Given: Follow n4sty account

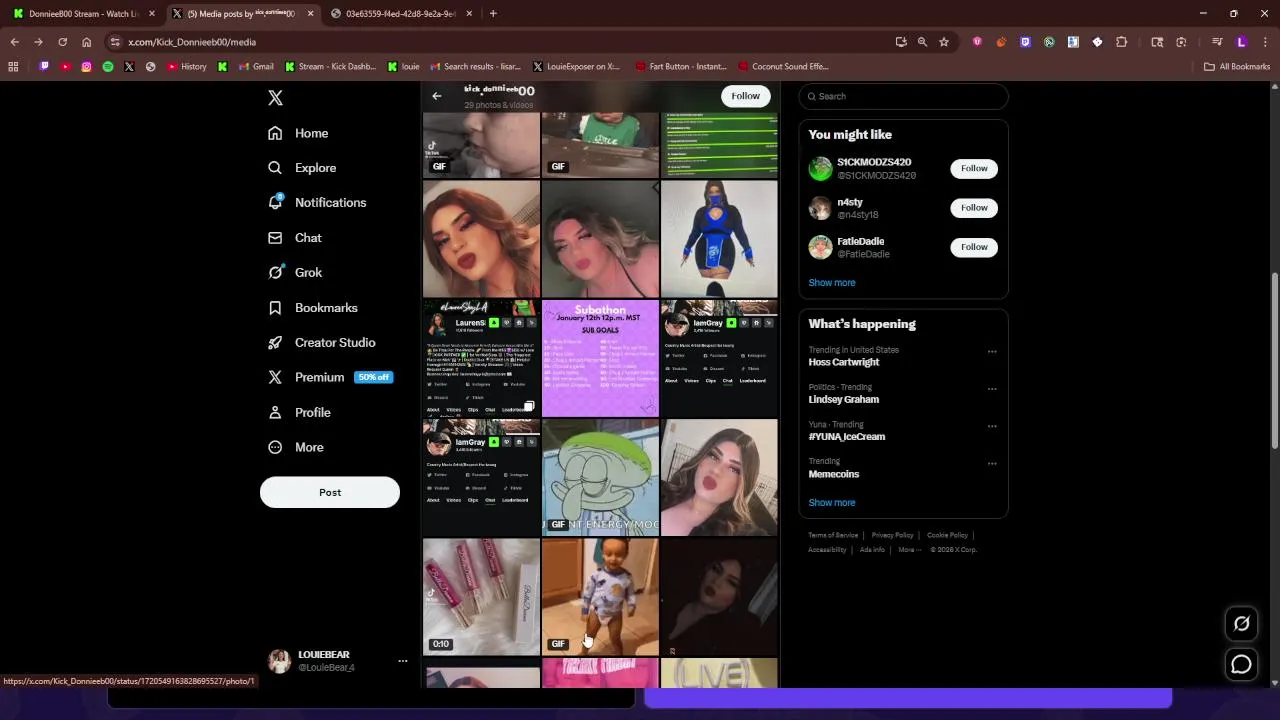Looking at the screenshot, I should tap(974, 208).
